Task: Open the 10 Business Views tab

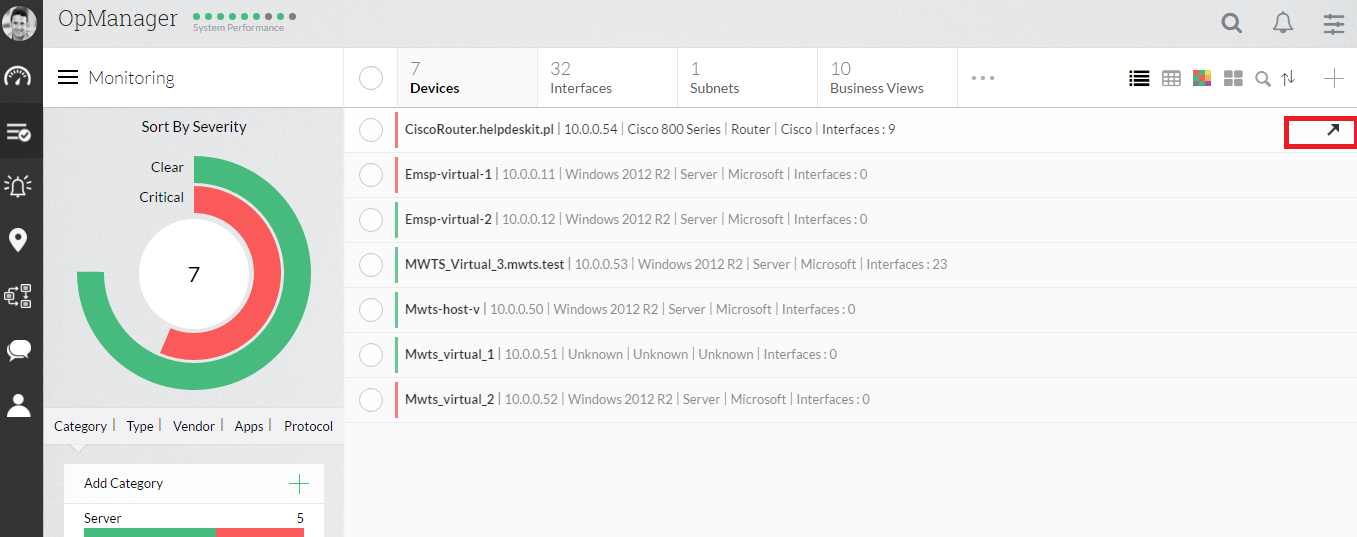Action: tap(887, 78)
